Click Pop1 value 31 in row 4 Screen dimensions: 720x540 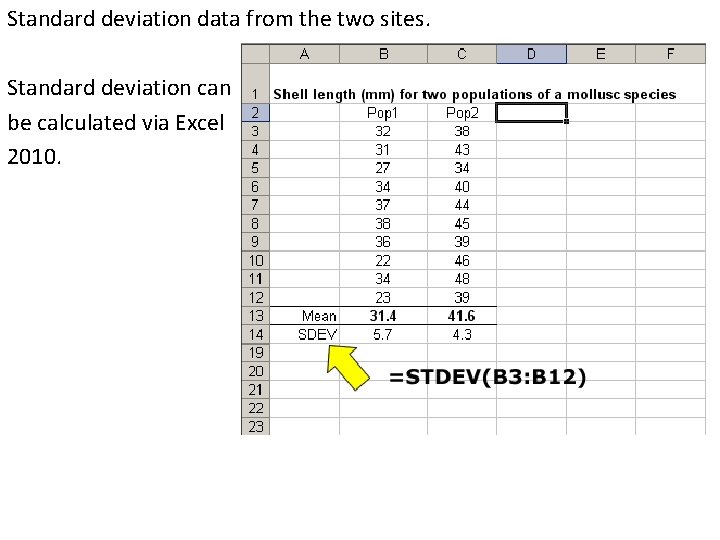click(x=383, y=150)
